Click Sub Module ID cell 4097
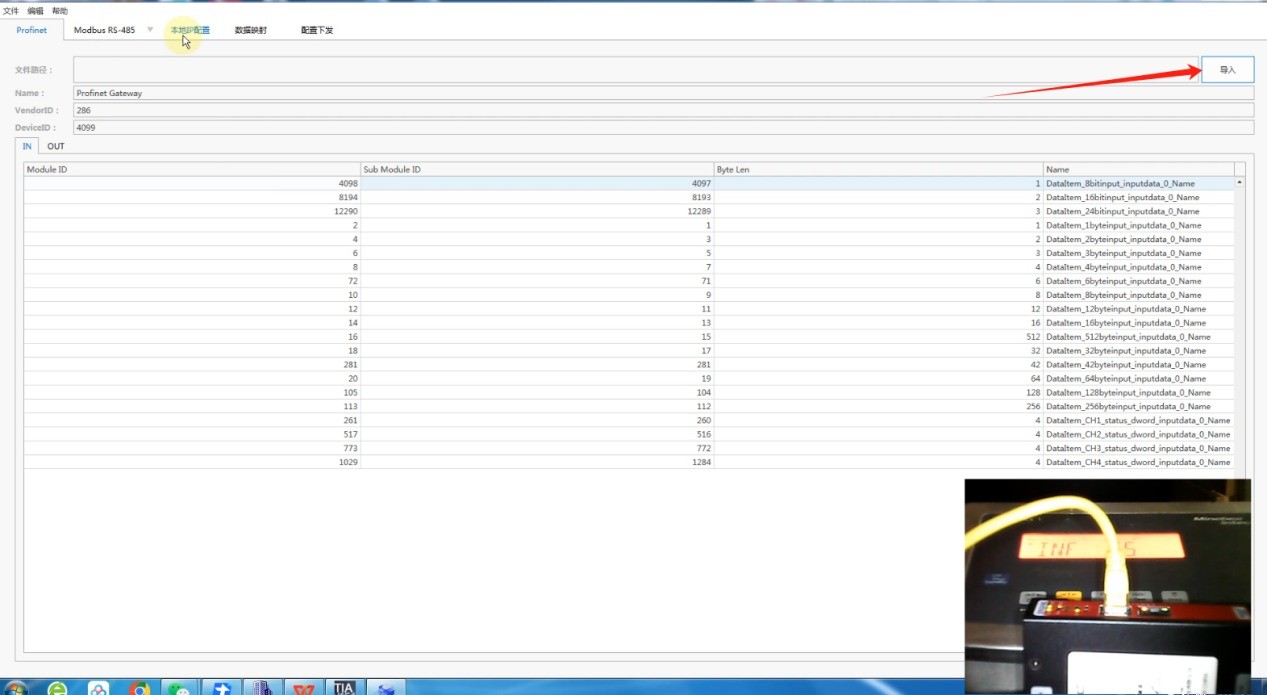The height and width of the screenshot is (695, 1267). click(x=537, y=183)
